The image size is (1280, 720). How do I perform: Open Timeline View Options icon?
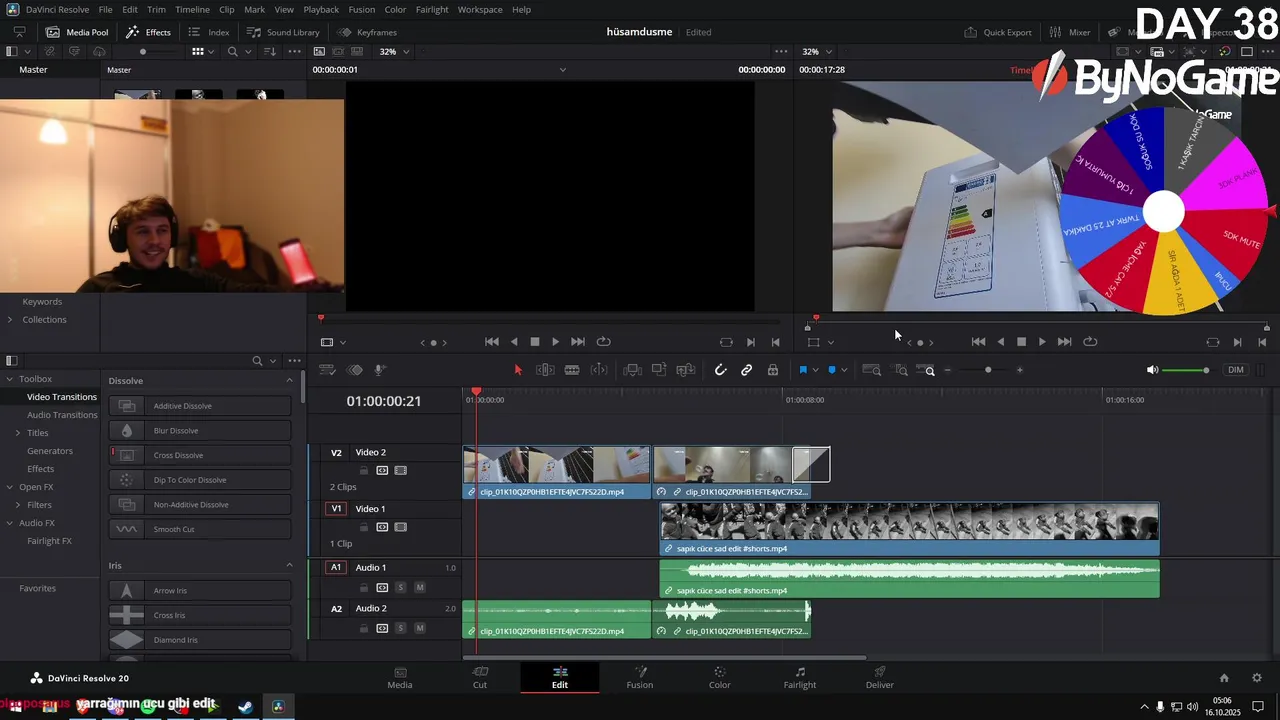327,370
